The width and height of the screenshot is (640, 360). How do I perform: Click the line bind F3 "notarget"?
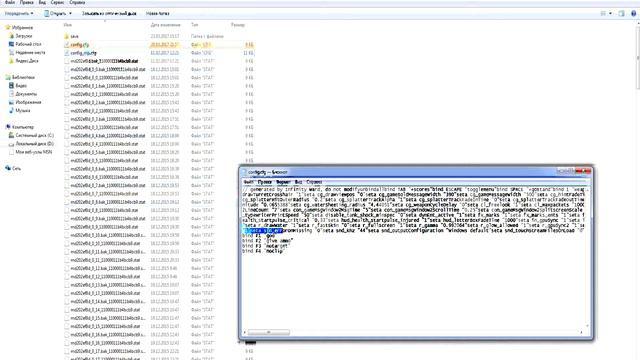pos(265,246)
